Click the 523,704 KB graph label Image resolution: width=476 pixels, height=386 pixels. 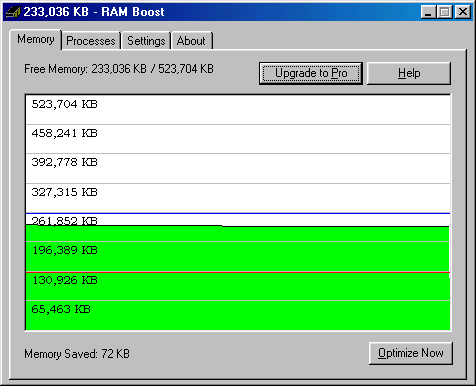(x=64, y=104)
